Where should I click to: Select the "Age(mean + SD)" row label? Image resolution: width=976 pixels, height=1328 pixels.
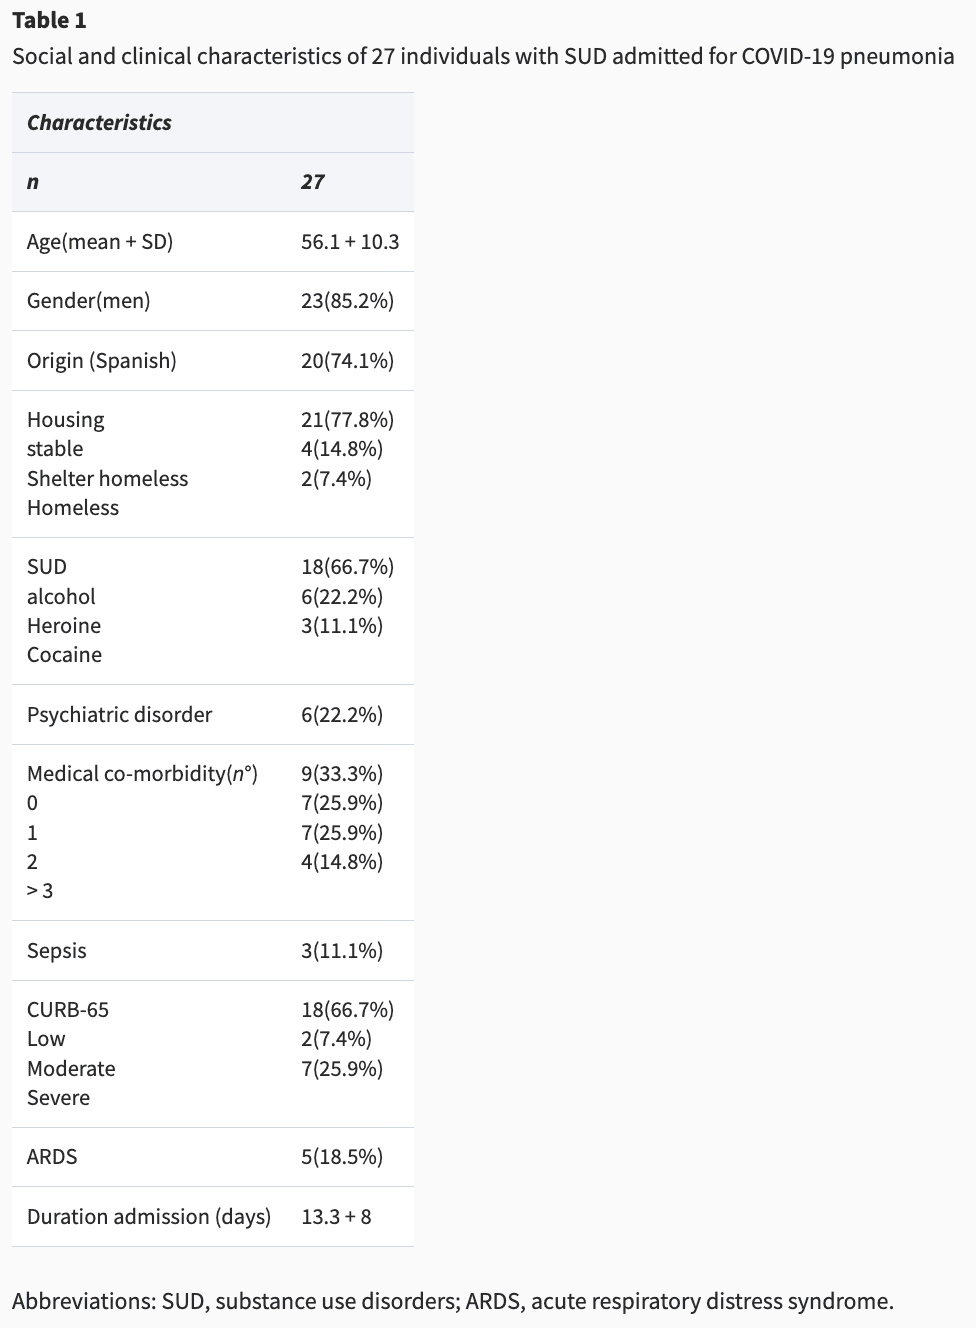[100, 241]
